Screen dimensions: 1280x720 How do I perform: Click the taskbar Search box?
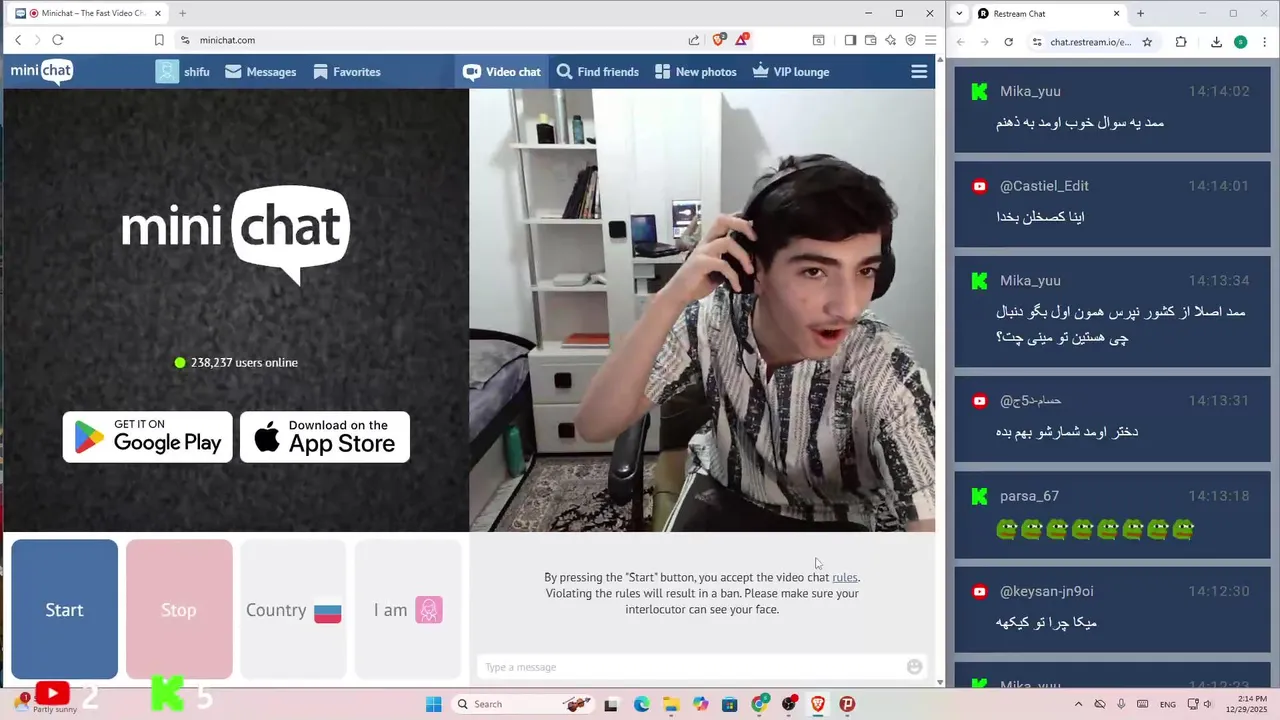(x=522, y=704)
